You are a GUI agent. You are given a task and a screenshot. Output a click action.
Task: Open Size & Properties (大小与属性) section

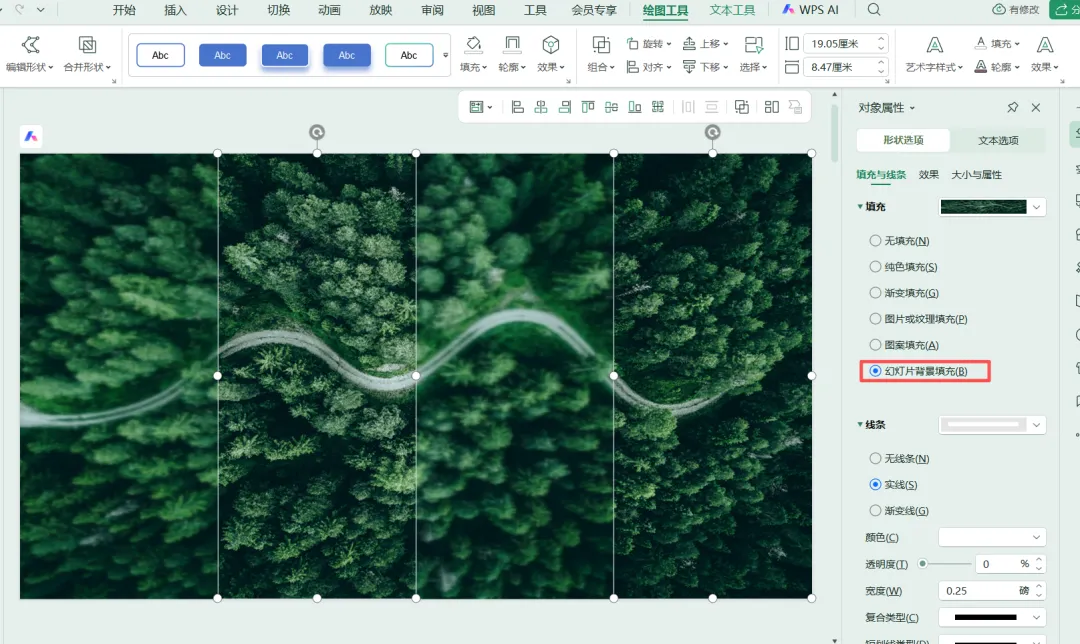click(977, 174)
